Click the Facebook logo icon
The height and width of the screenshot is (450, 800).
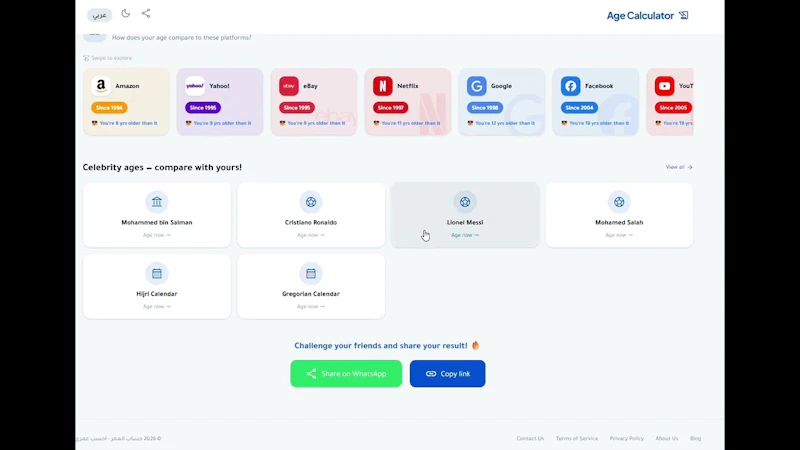pos(570,86)
